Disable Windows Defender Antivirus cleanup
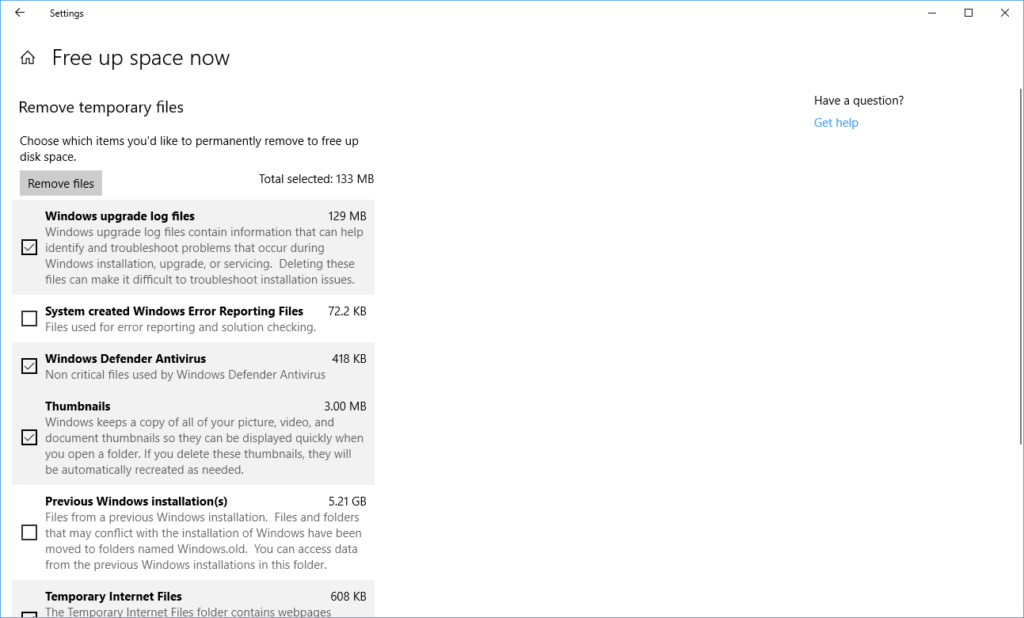Screen dimensions: 1024x618 tap(28, 366)
